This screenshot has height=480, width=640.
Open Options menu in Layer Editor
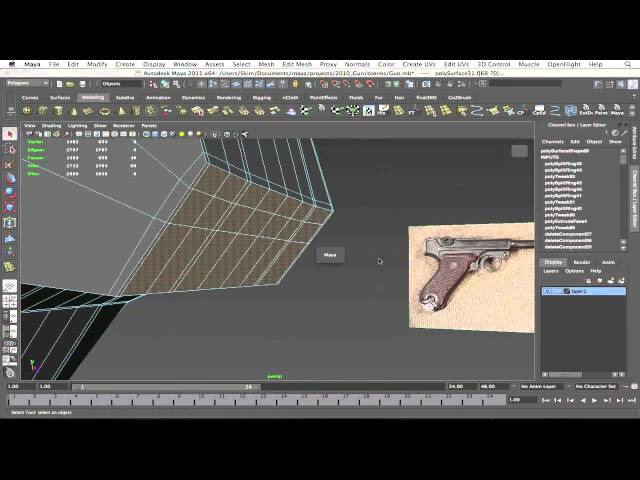pos(574,271)
